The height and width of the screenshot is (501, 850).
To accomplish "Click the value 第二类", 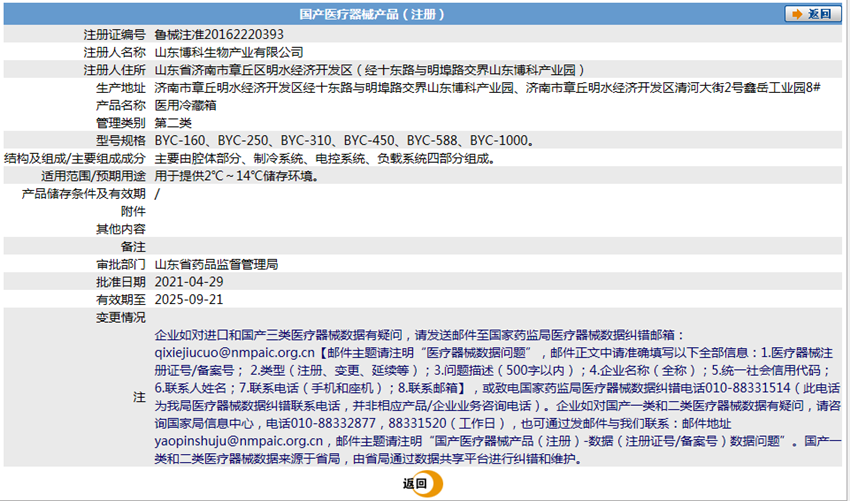I will (173, 123).
